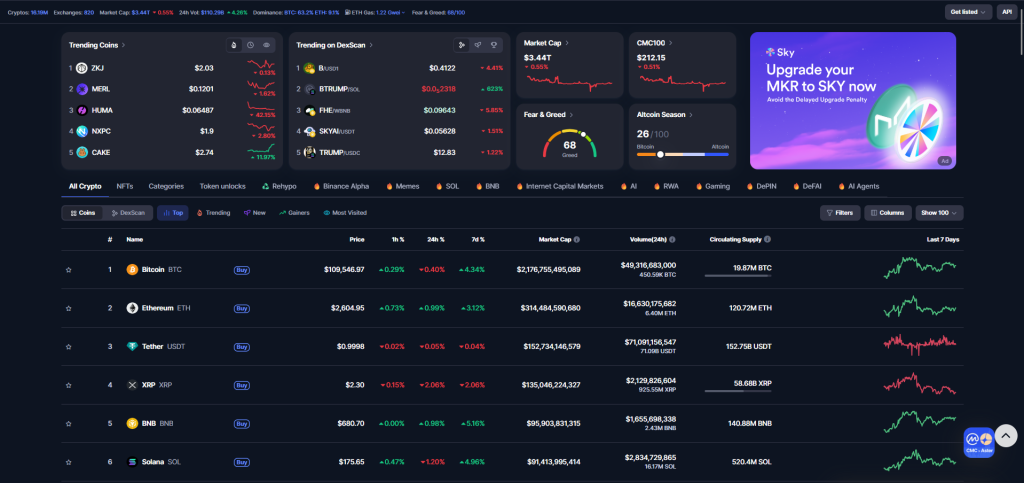The width and height of the screenshot is (1024, 483).
Task: Add XRP to watchlist with star
Action: point(69,385)
